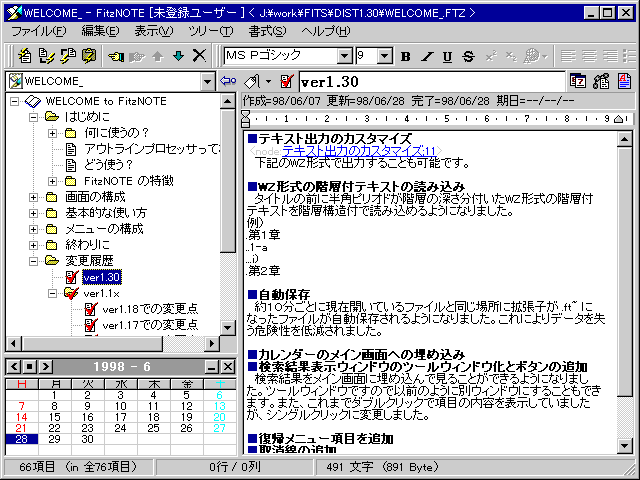Align text right using toolbar icon

[610, 56]
